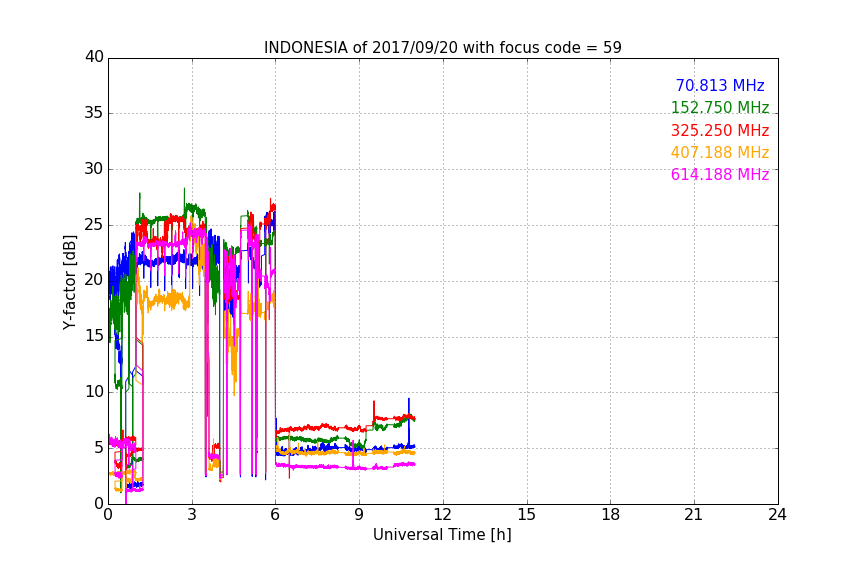Select the 407.188 MHz legend label
Screen dimensions: 864x576
coord(720,152)
